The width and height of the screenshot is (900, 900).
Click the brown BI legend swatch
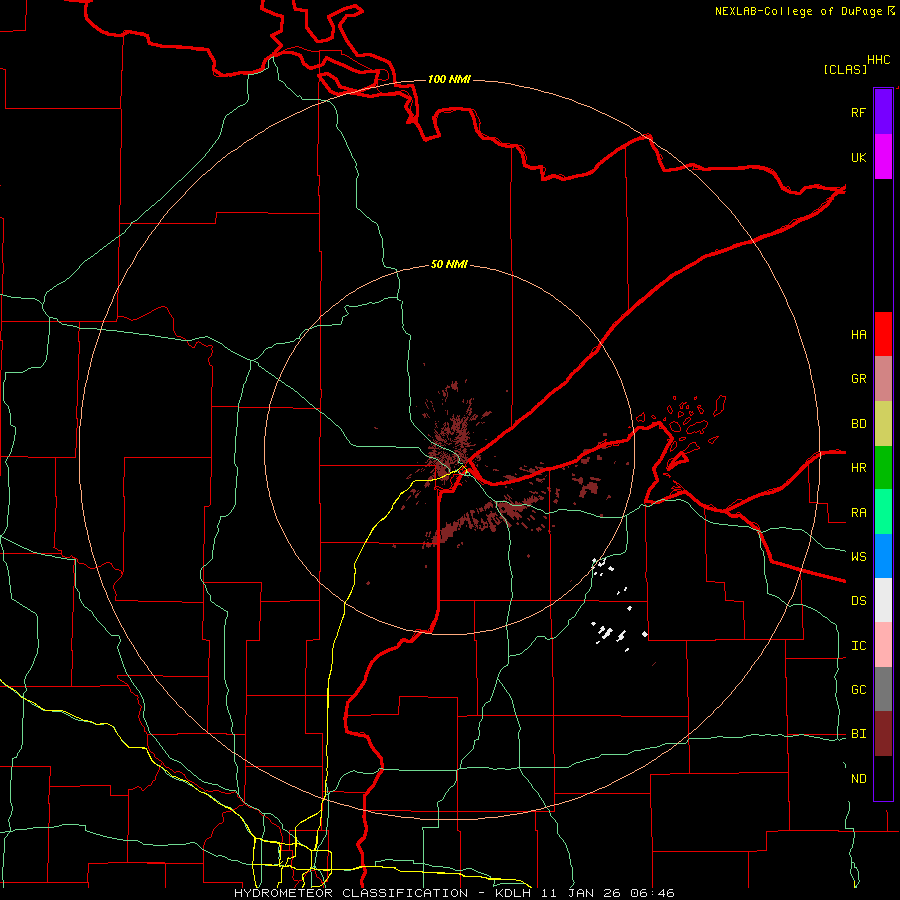[x=883, y=734]
